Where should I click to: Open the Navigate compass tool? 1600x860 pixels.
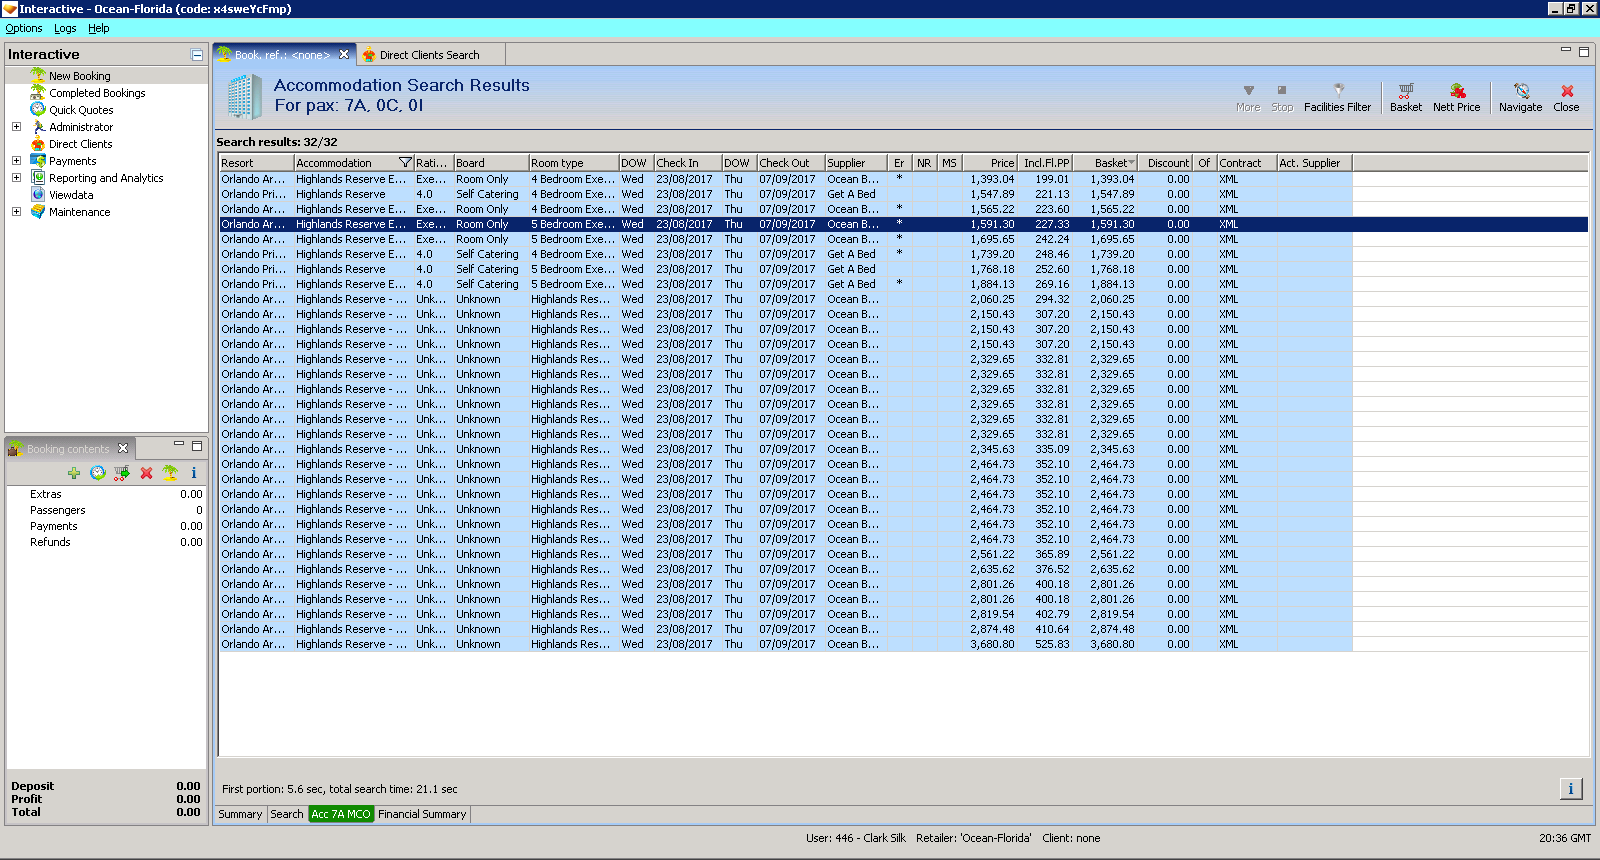click(1520, 96)
